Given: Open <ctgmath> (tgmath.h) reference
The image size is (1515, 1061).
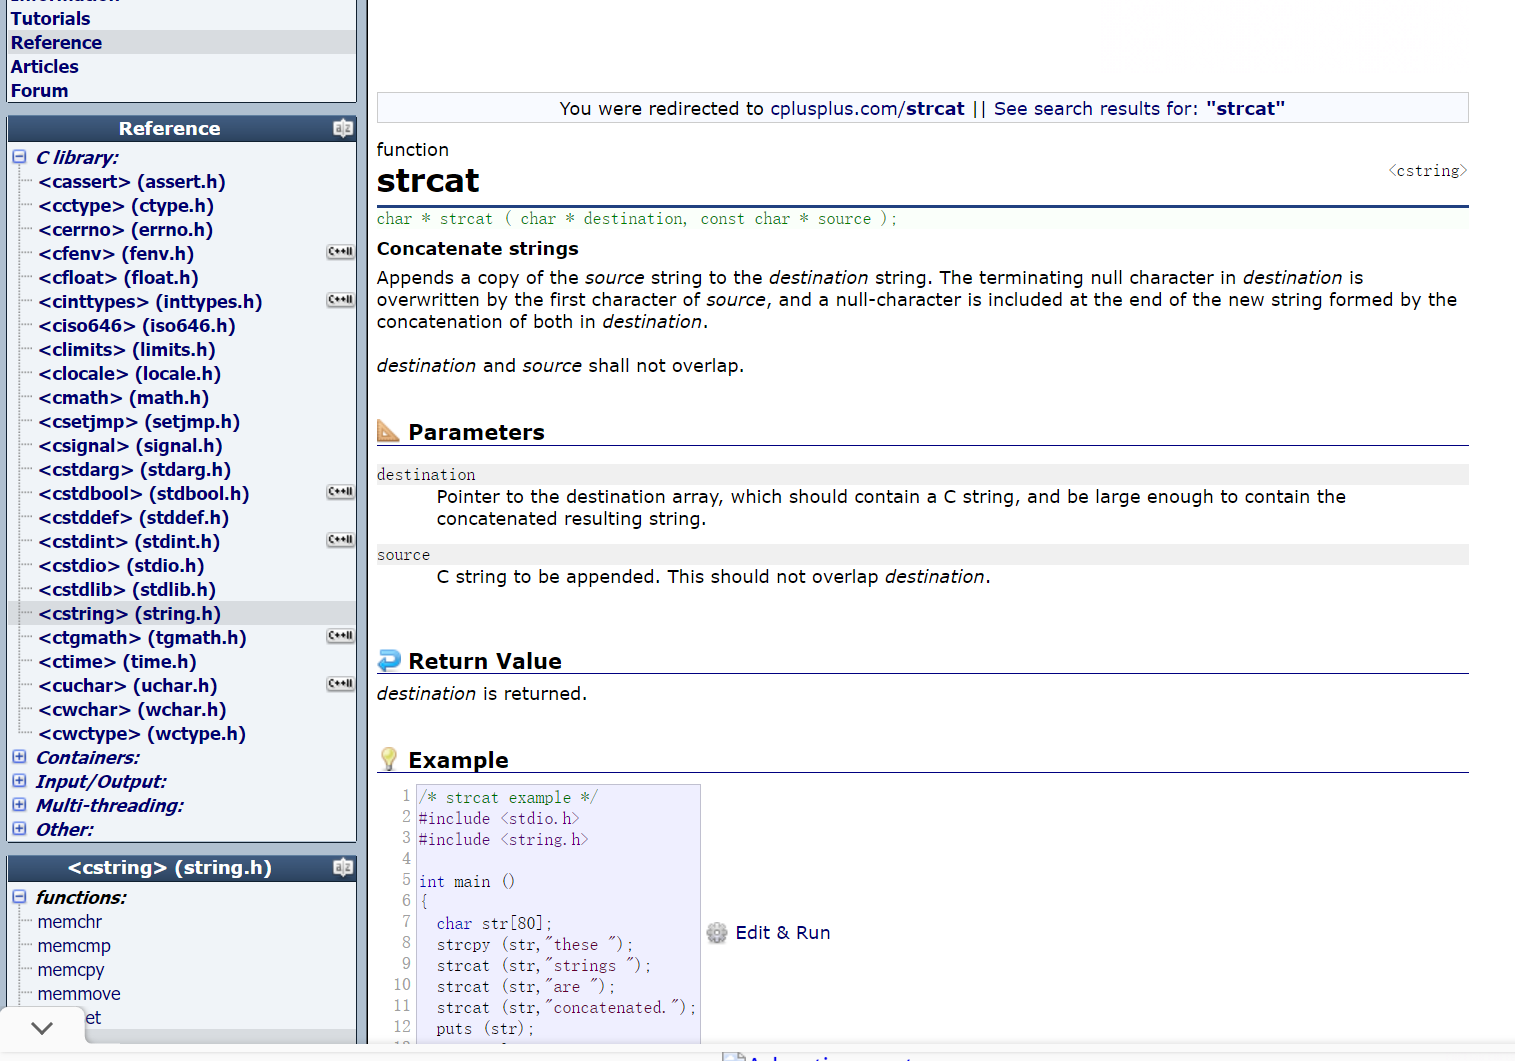Looking at the screenshot, I should pos(142,637).
